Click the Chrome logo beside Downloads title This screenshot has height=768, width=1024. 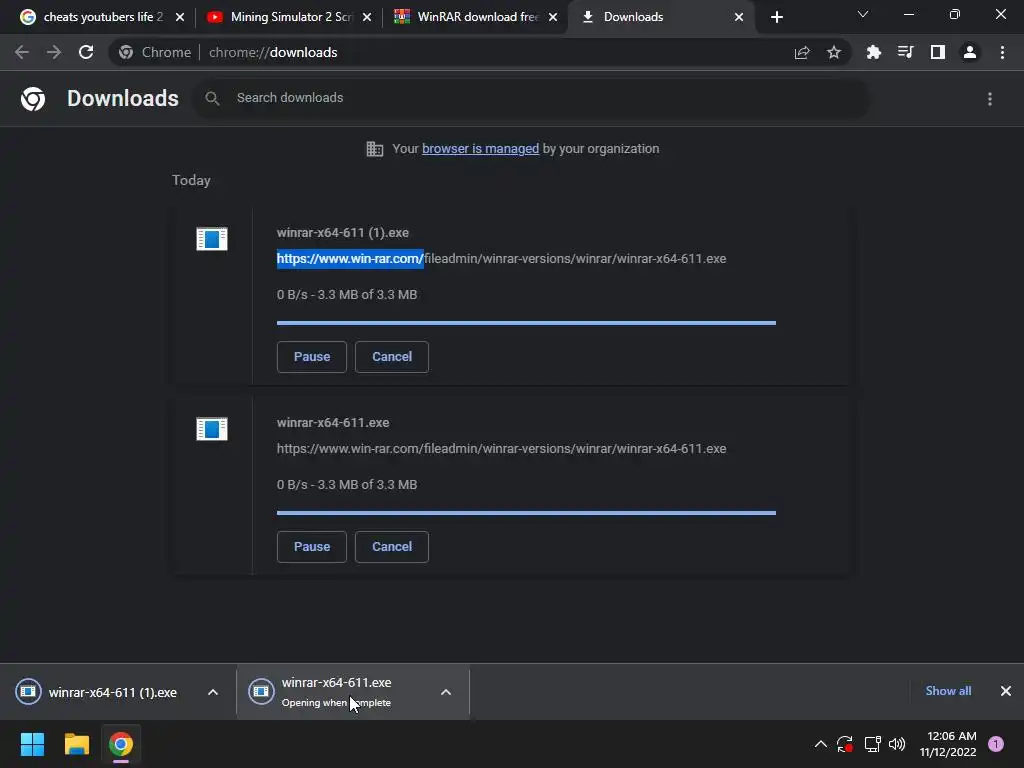coord(33,99)
